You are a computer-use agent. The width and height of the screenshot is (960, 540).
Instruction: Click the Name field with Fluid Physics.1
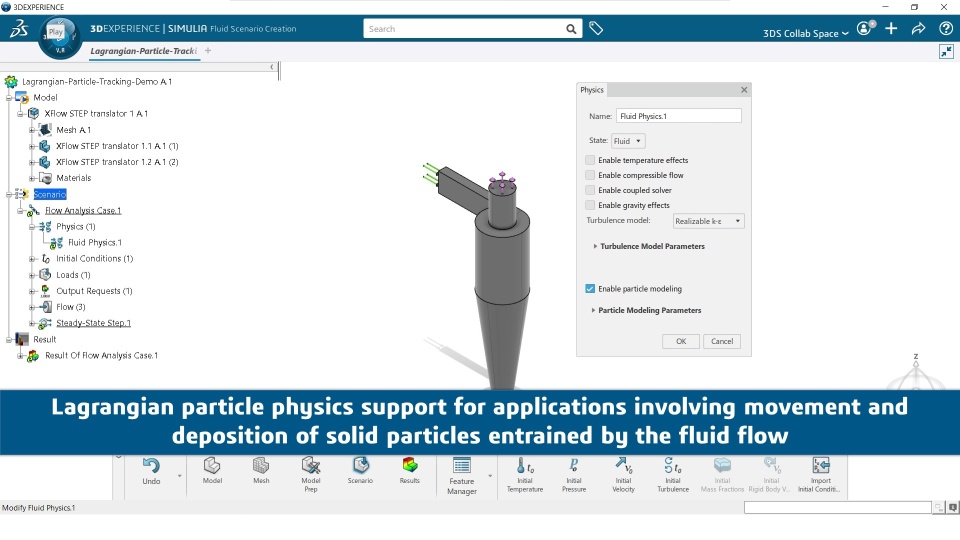tap(678, 116)
